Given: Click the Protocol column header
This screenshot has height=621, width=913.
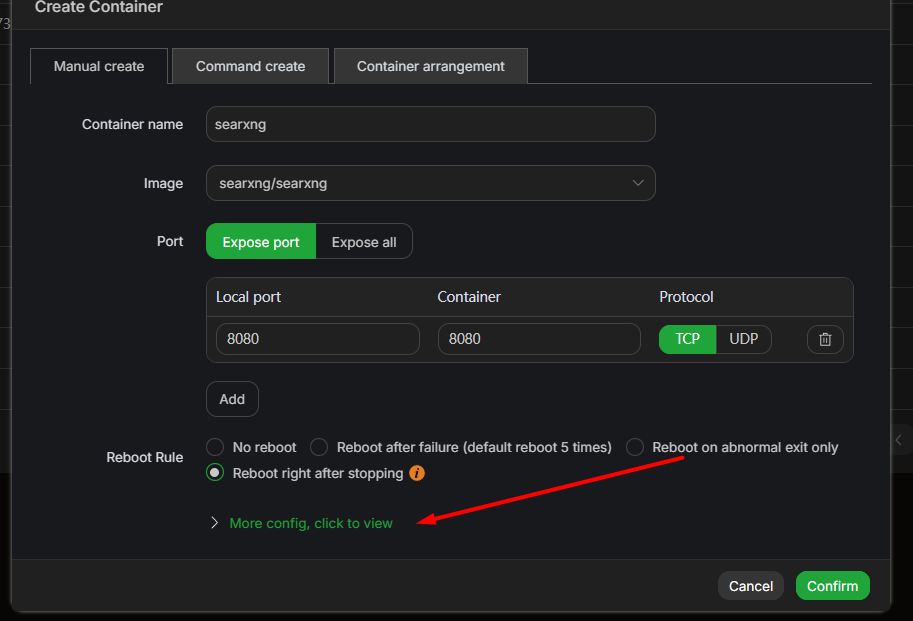Looking at the screenshot, I should pos(686,297).
